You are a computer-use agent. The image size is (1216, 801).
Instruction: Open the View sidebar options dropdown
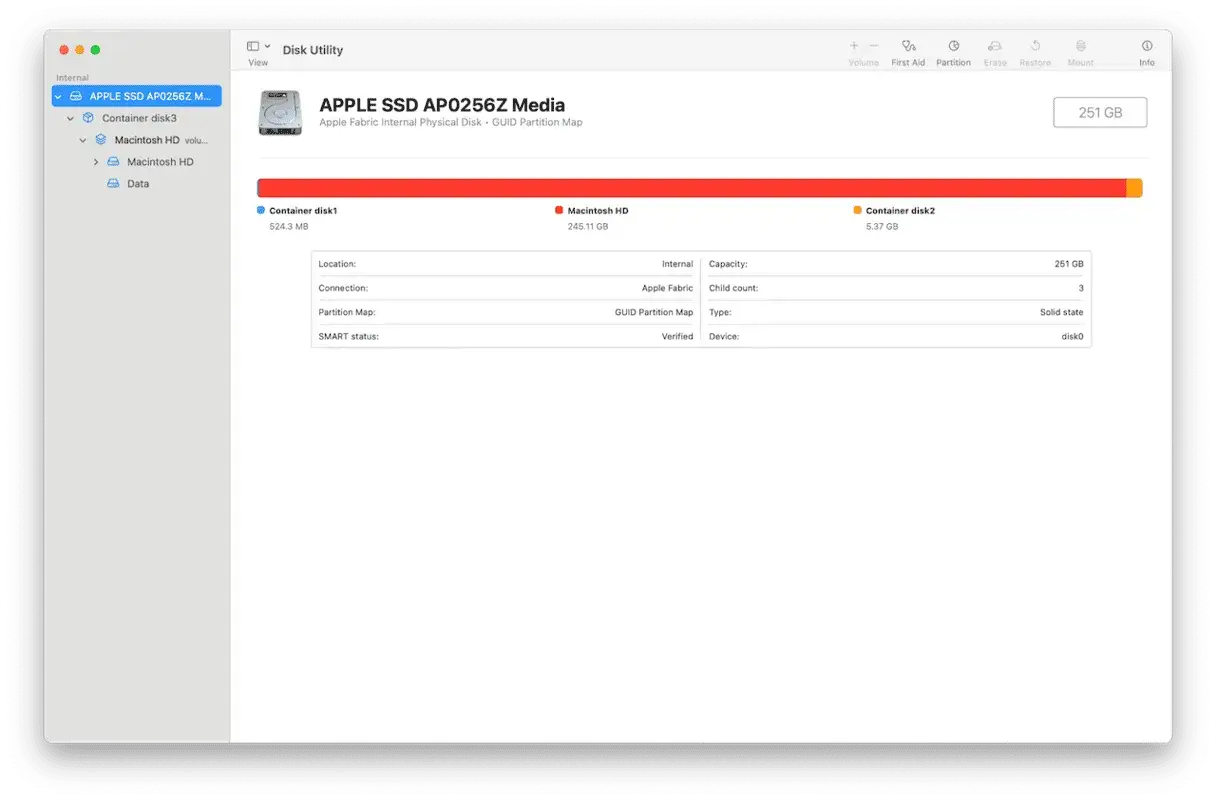259,47
